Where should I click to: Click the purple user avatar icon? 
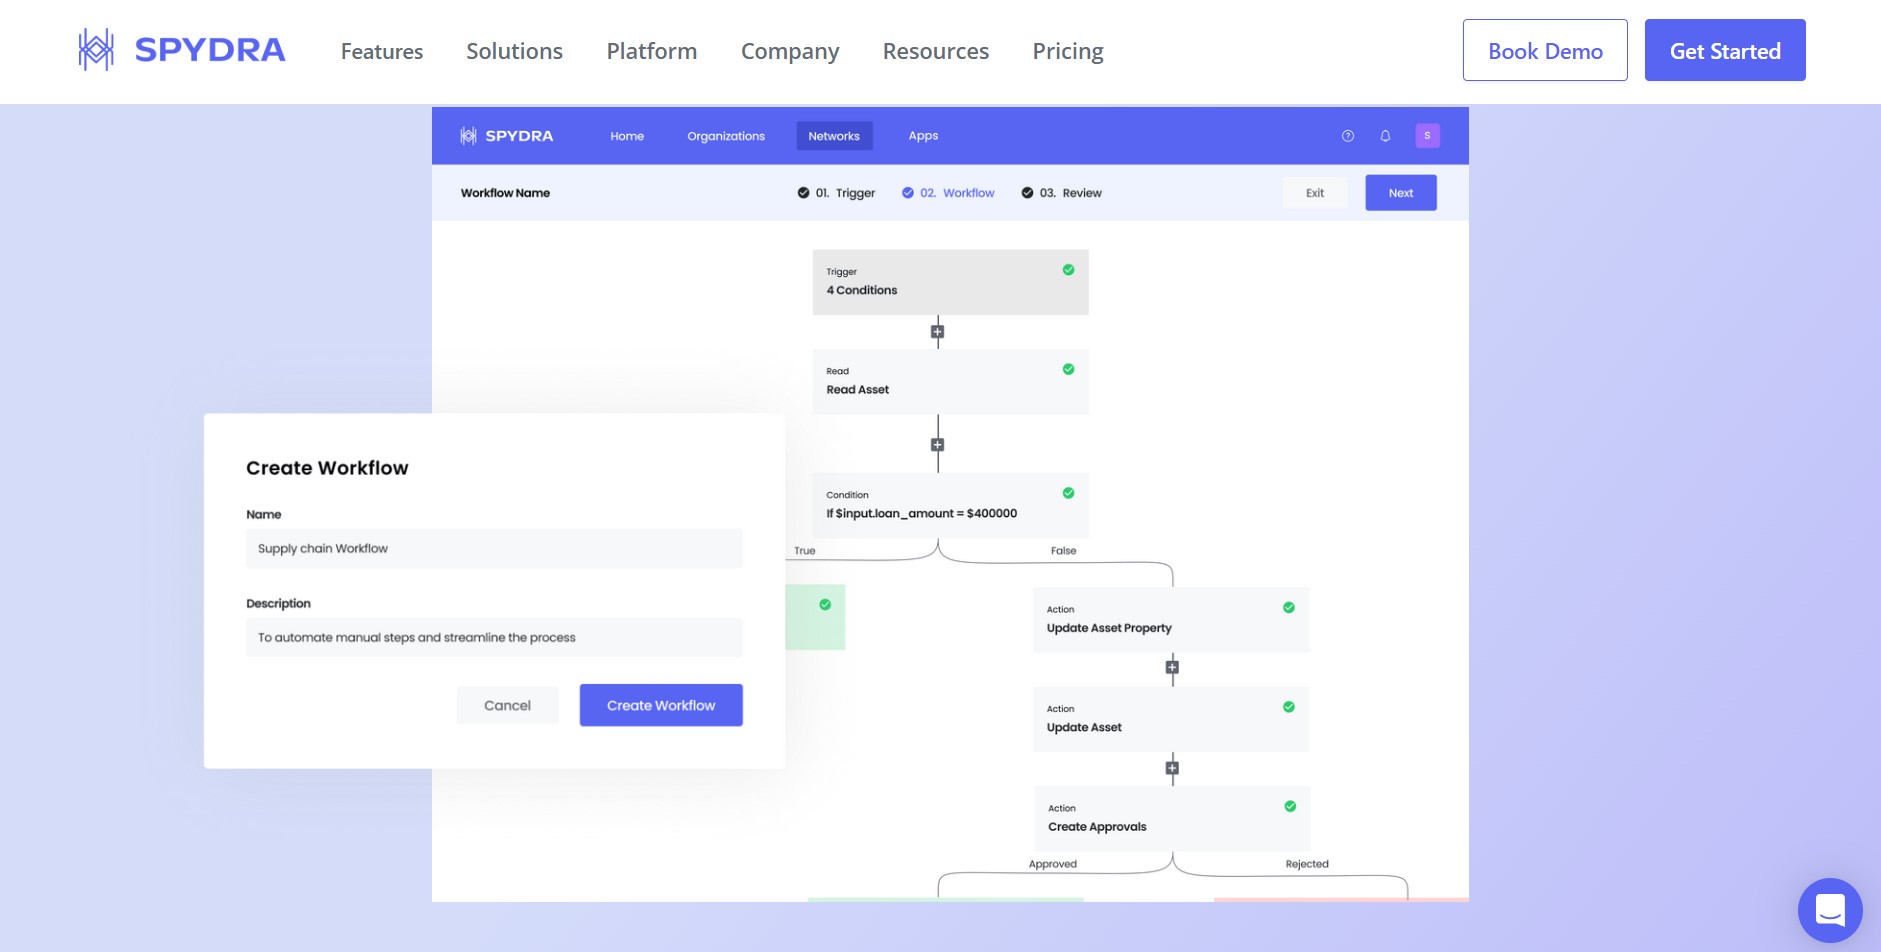1427,136
